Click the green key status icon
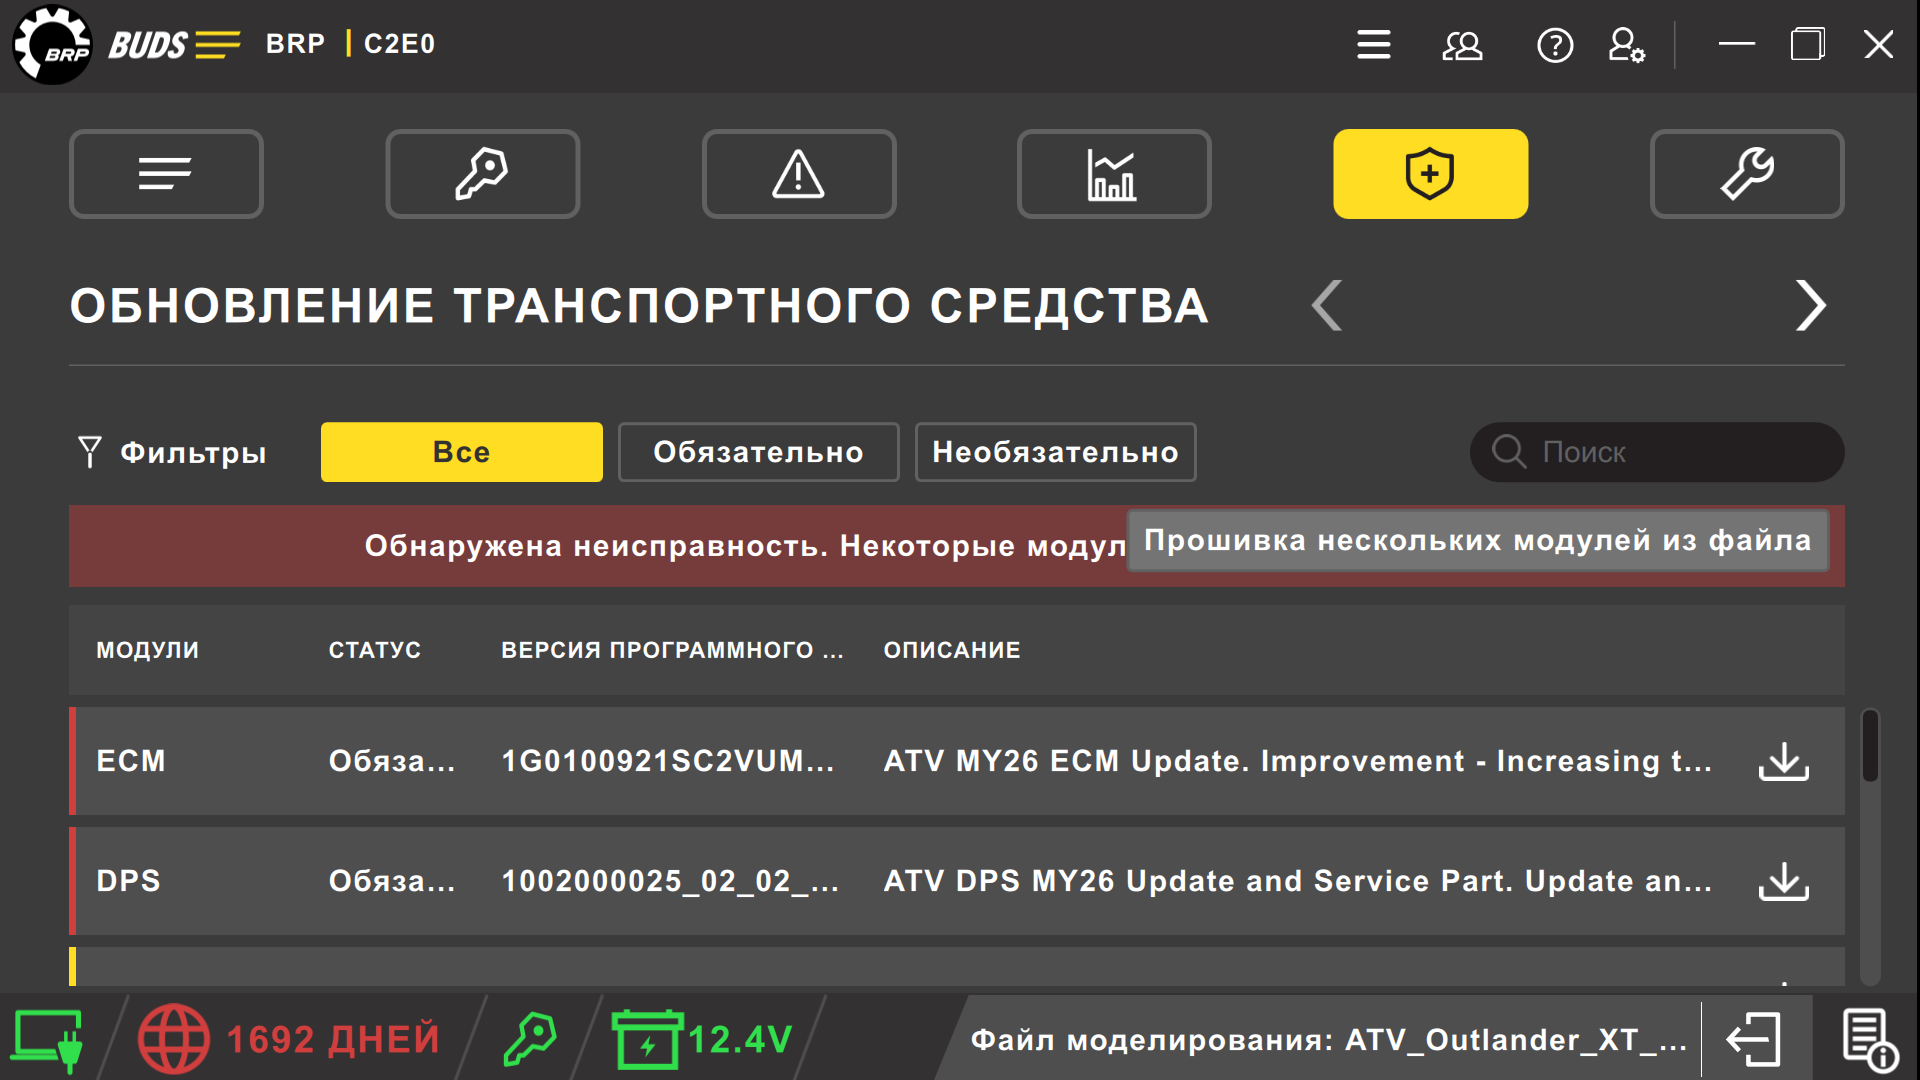This screenshot has height=1080, width=1920. pos(529,1040)
